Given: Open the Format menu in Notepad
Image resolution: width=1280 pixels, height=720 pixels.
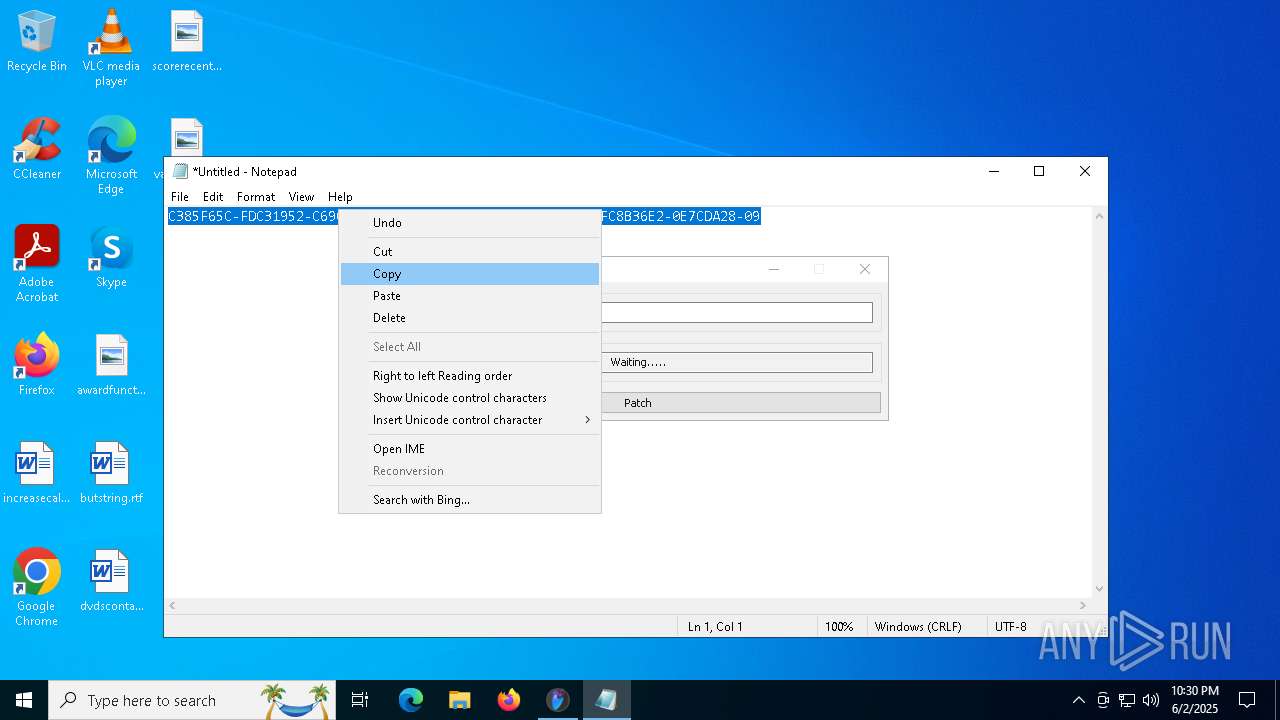Looking at the screenshot, I should pyautogui.click(x=256, y=197).
